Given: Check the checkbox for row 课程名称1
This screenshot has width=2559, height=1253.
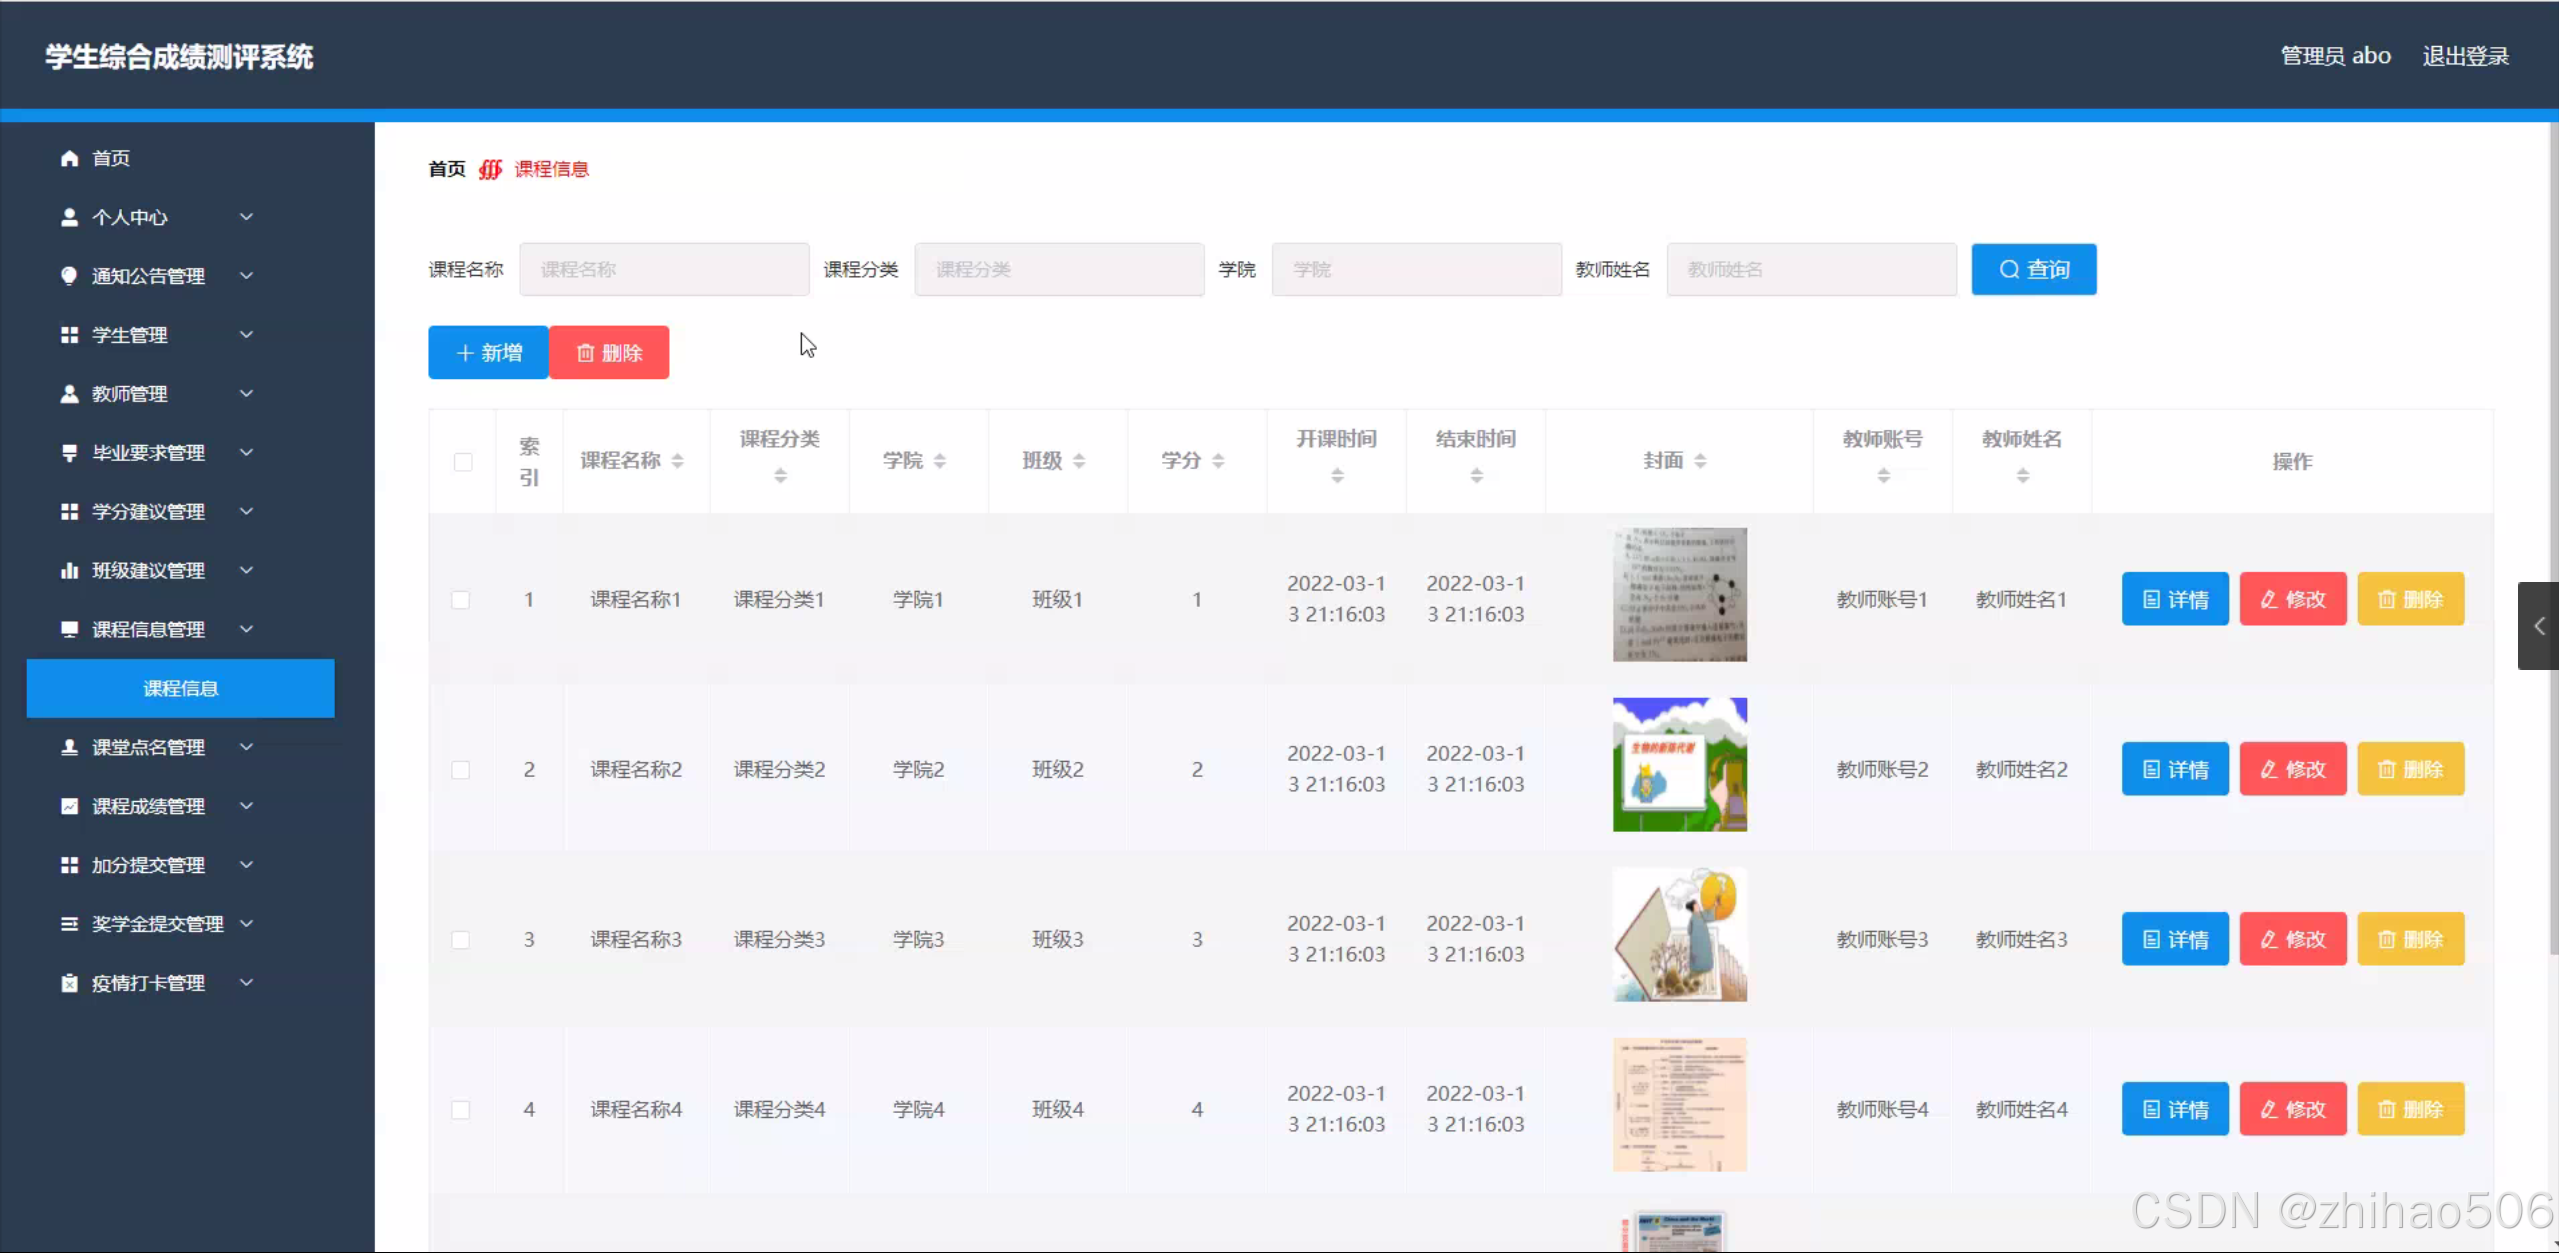Looking at the screenshot, I should point(460,600).
